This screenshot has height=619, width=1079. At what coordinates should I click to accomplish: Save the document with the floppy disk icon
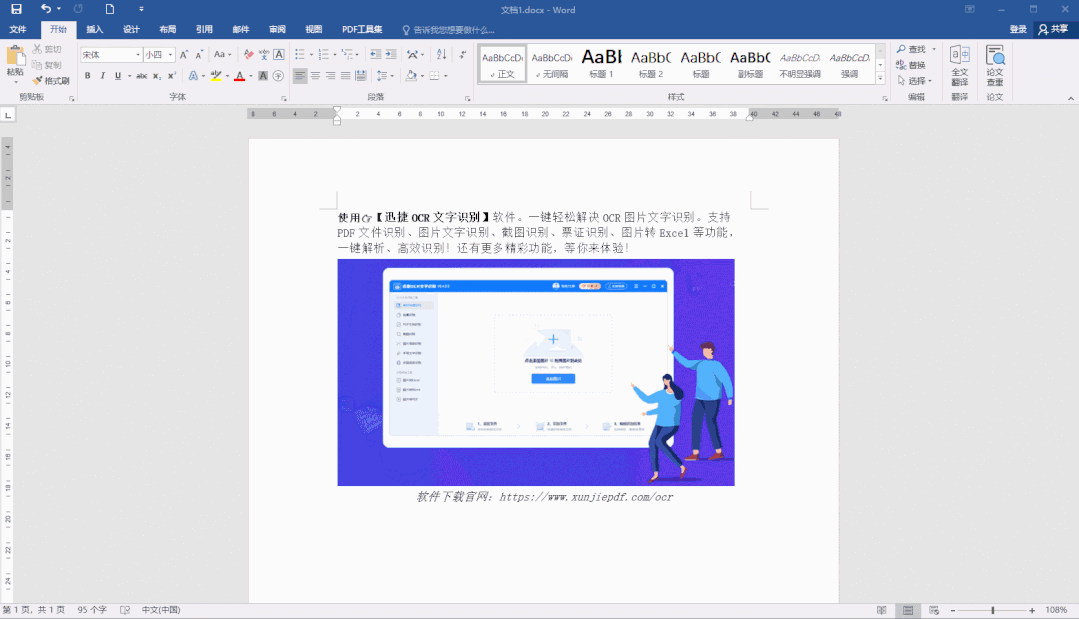click(17, 9)
